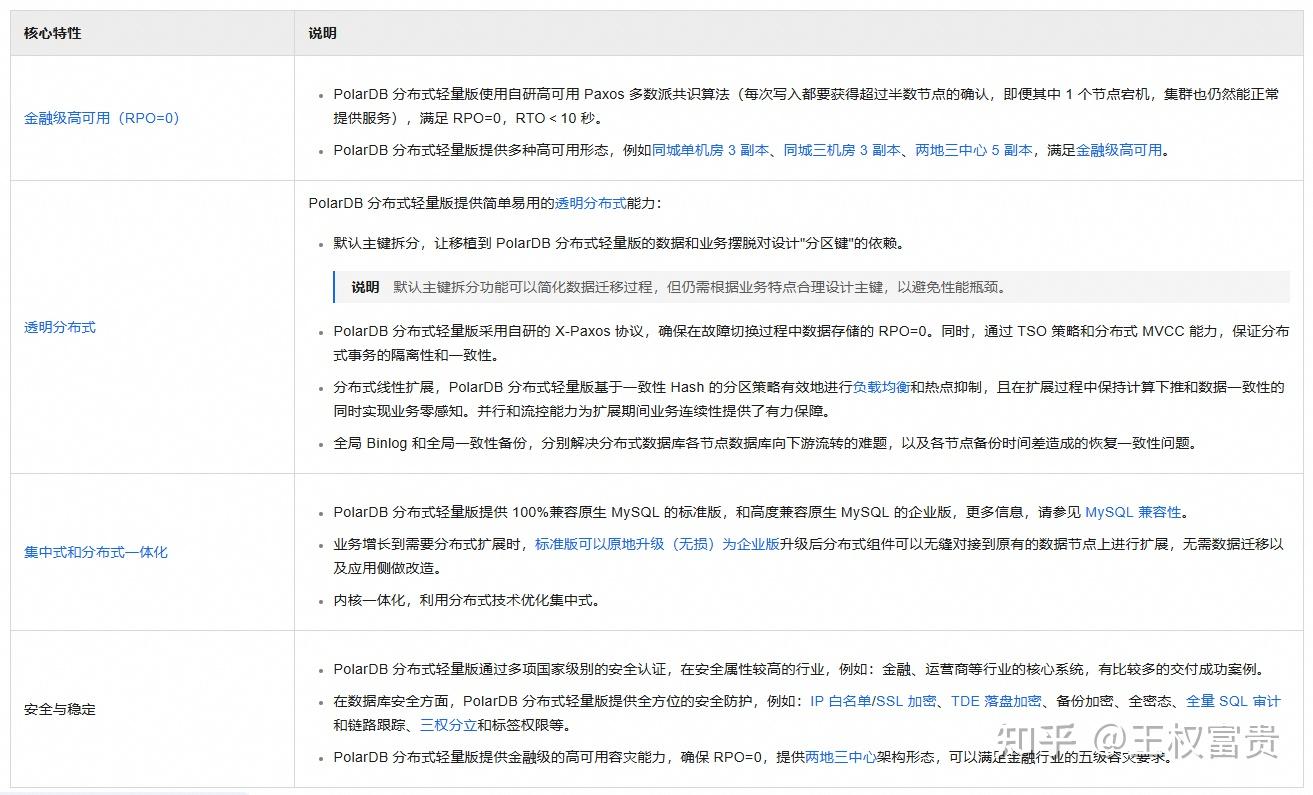Image resolution: width=1313 pixels, height=795 pixels.
Task: Click the MySQL 兼容性 link
Action: pyautogui.click(x=1131, y=512)
